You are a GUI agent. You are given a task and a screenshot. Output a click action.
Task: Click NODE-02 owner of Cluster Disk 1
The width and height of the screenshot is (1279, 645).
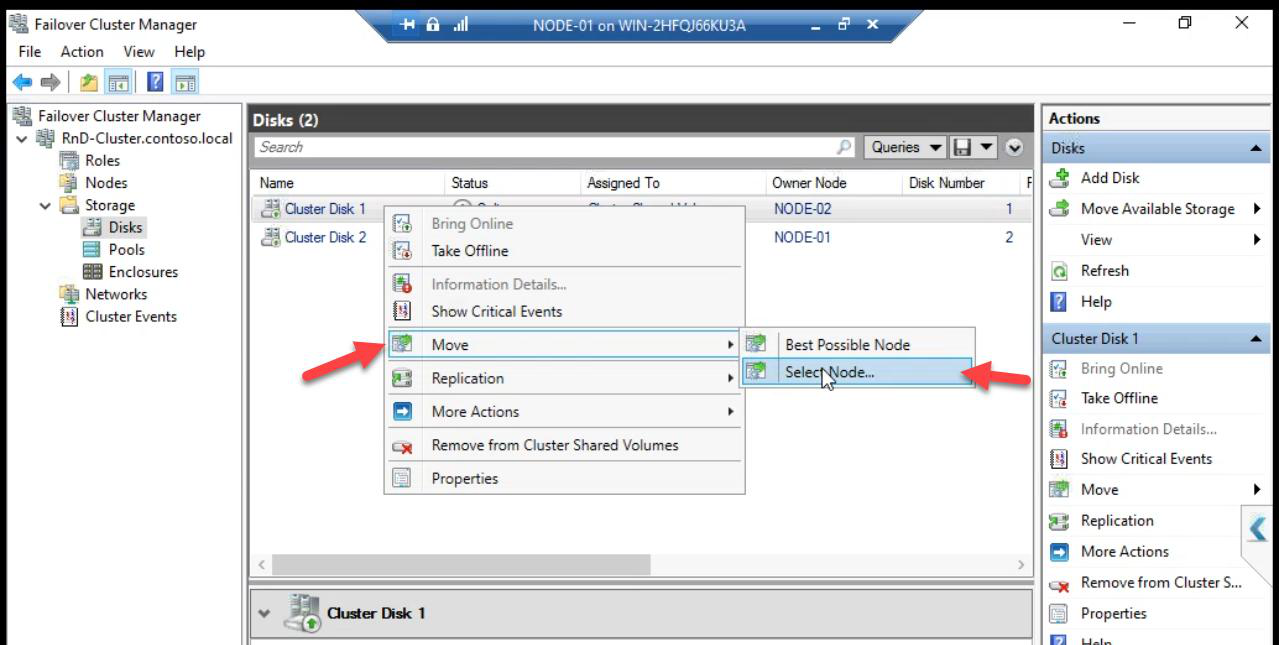click(x=802, y=209)
